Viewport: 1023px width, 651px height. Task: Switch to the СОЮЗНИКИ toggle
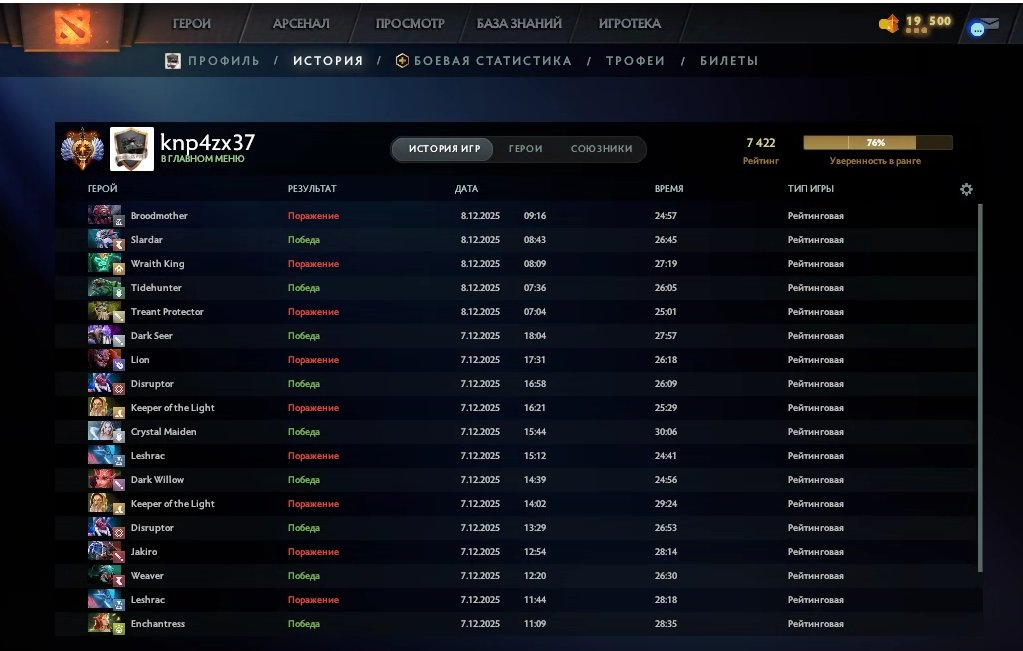(x=601, y=149)
